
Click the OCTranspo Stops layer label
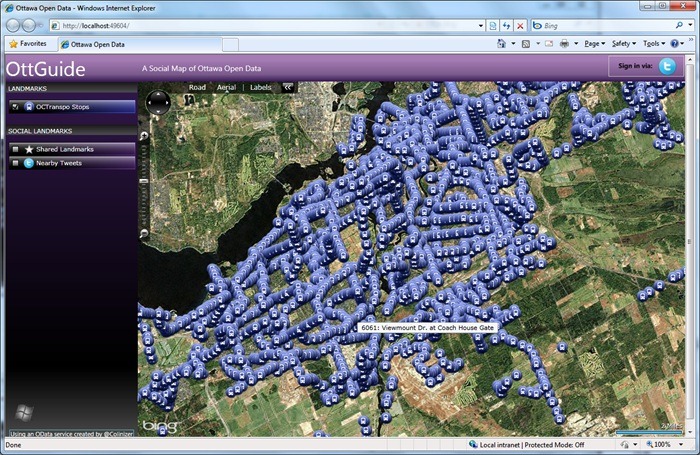pyautogui.click(x=62, y=107)
